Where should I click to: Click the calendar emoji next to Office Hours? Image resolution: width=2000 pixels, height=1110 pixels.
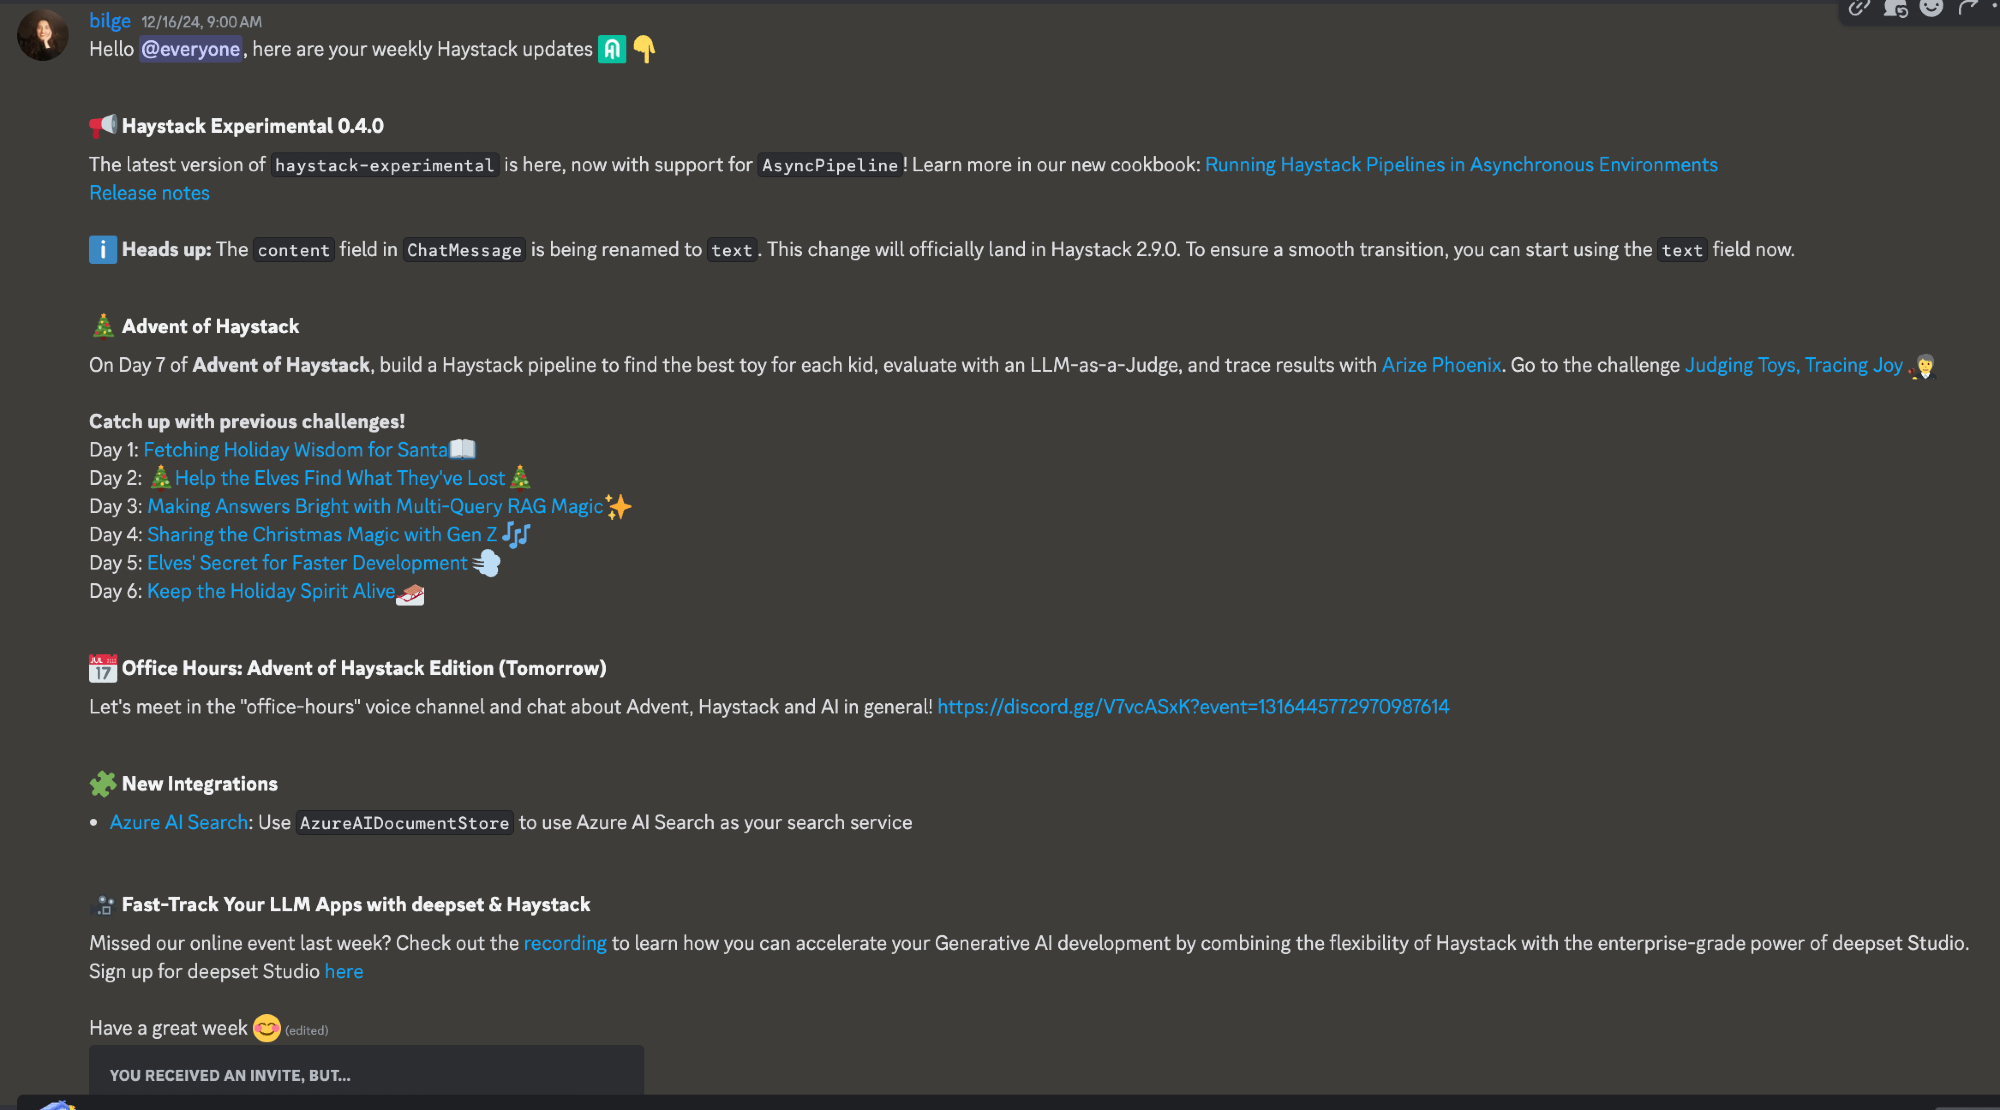click(x=103, y=669)
